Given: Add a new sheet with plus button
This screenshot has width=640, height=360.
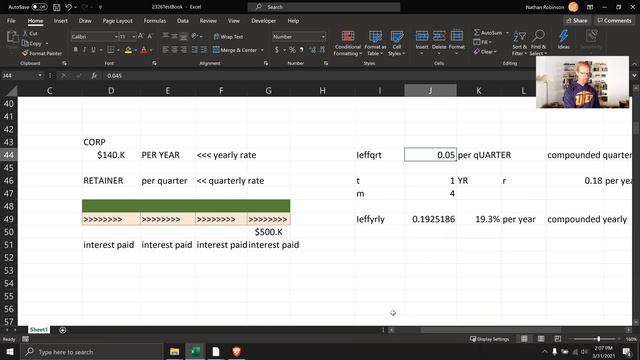Looking at the screenshot, I should 62,330.
